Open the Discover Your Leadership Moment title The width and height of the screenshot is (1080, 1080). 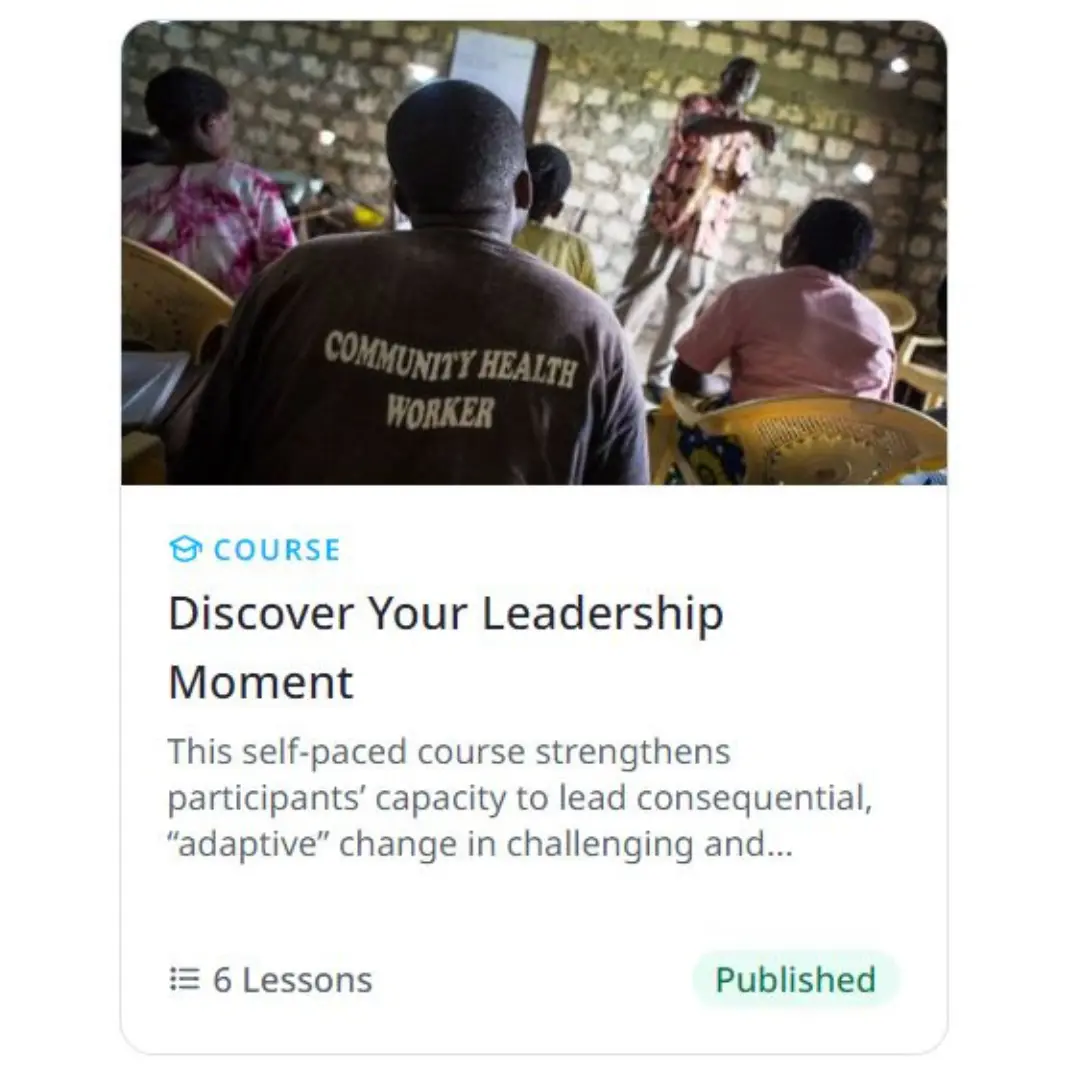tap(446, 647)
